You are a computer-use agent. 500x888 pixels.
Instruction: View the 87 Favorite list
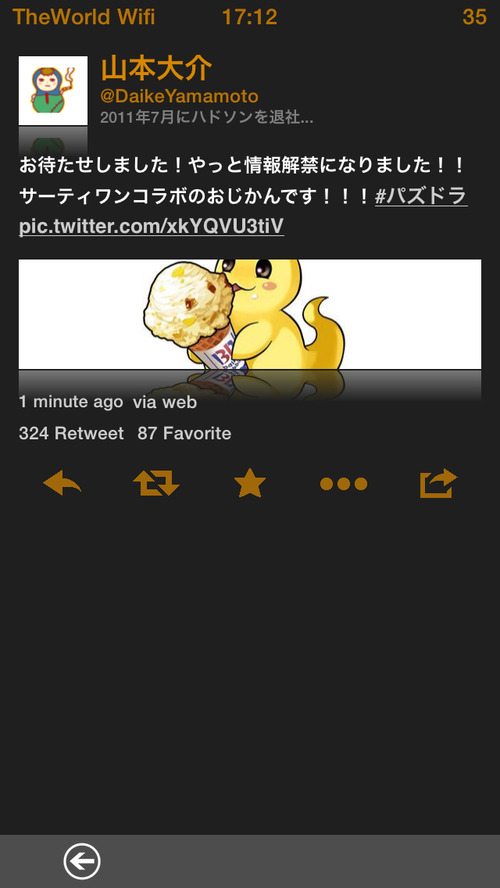(x=184, y=434)
